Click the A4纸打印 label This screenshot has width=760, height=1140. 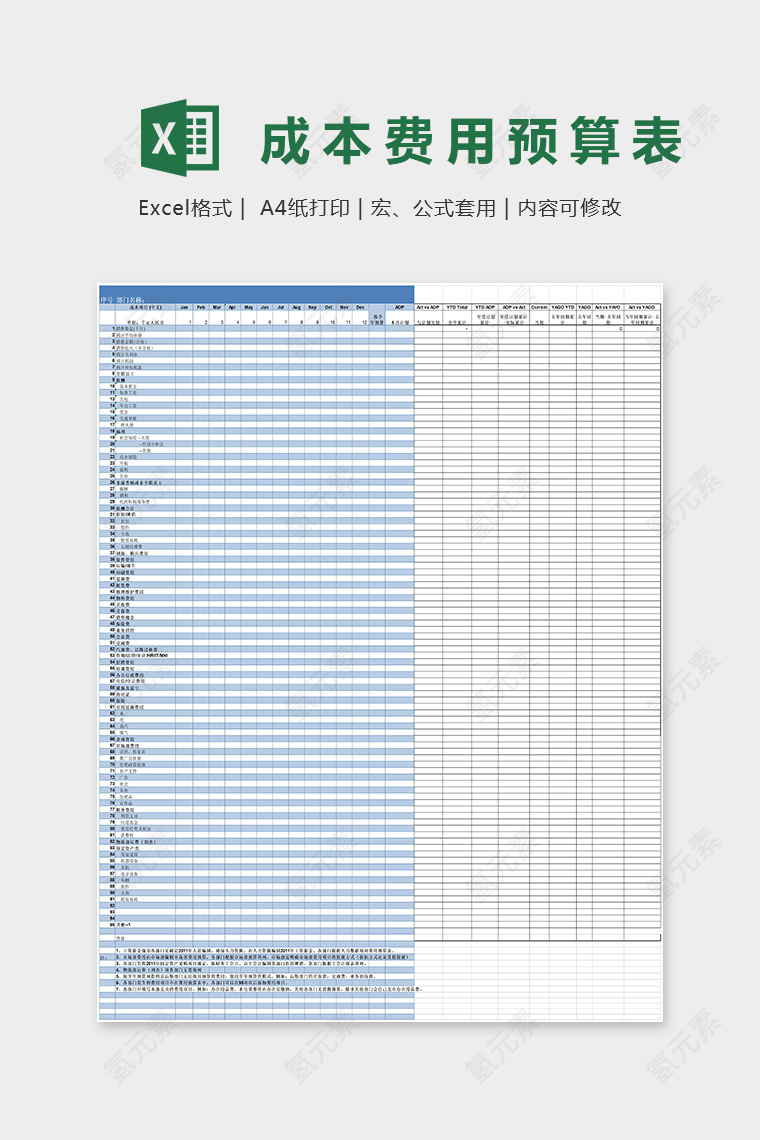(x=305, y=209)
